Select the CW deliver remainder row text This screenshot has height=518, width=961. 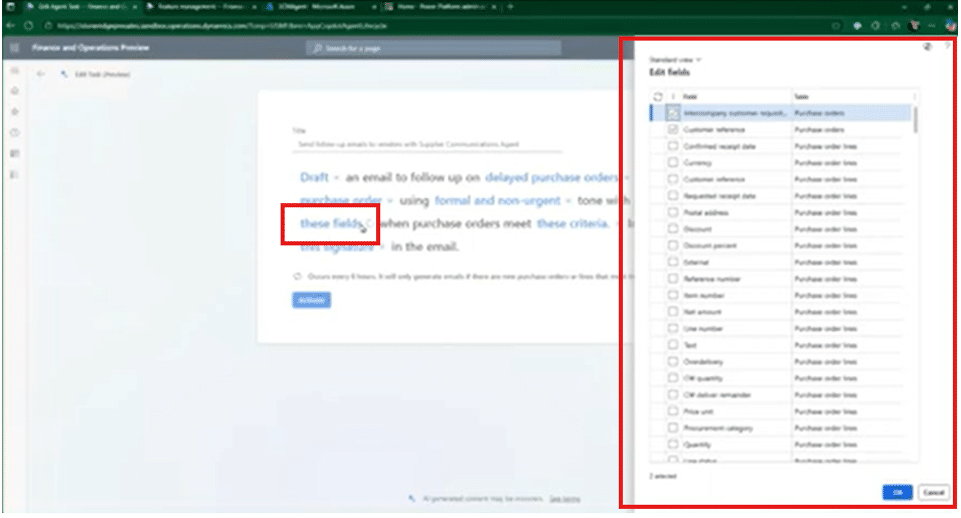coord(717,395)
